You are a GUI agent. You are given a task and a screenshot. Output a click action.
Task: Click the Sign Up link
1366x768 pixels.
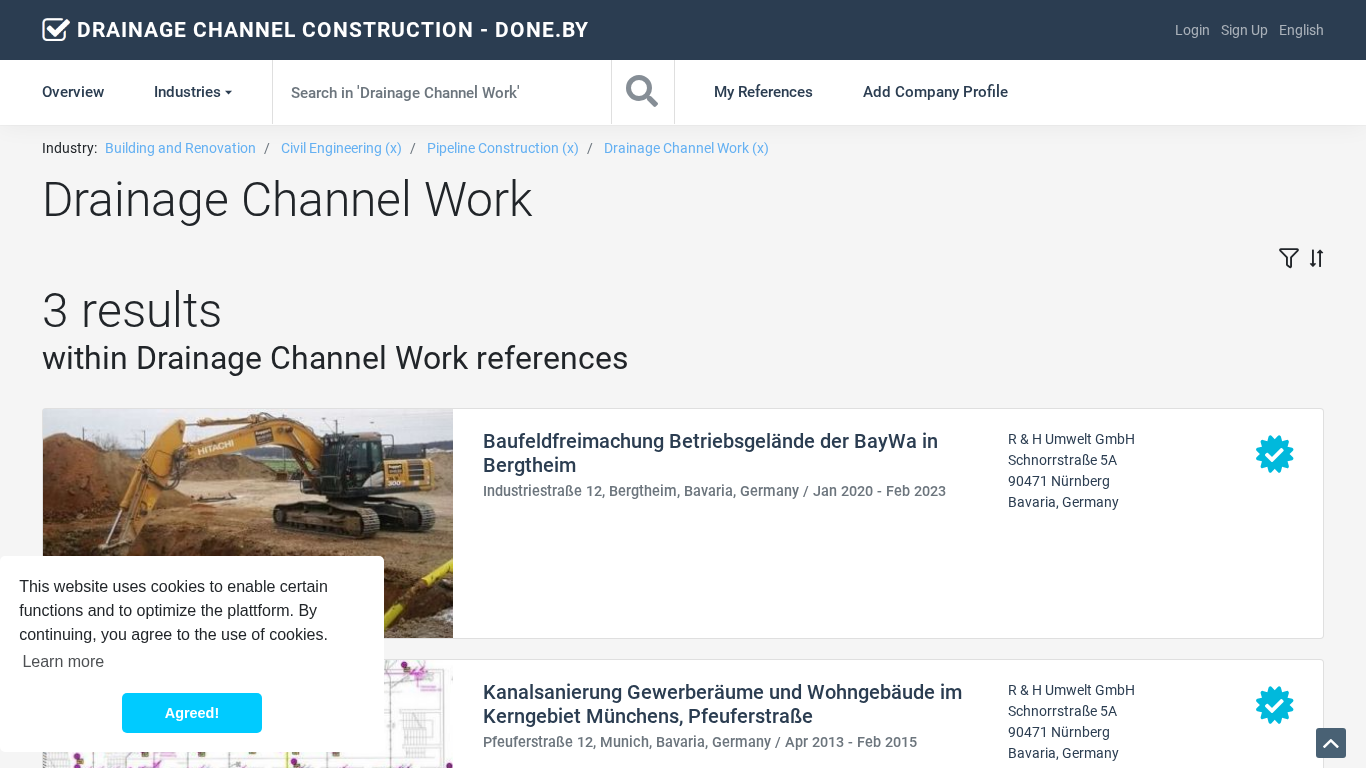pos(1244,30)
